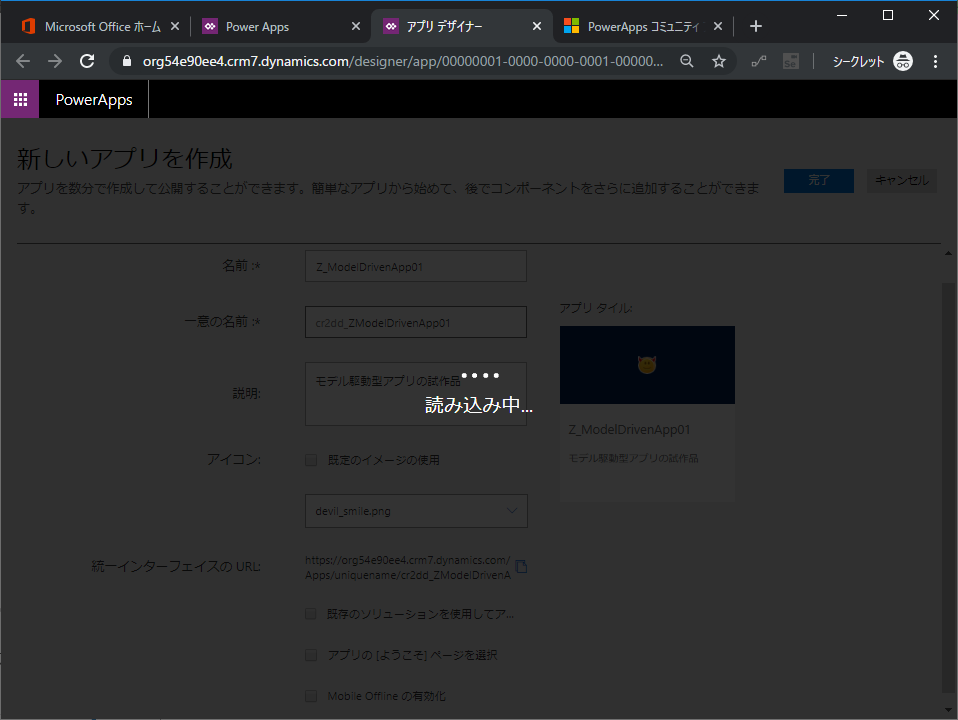
Task: Click the 完了 button
Action: coord(819,181)
